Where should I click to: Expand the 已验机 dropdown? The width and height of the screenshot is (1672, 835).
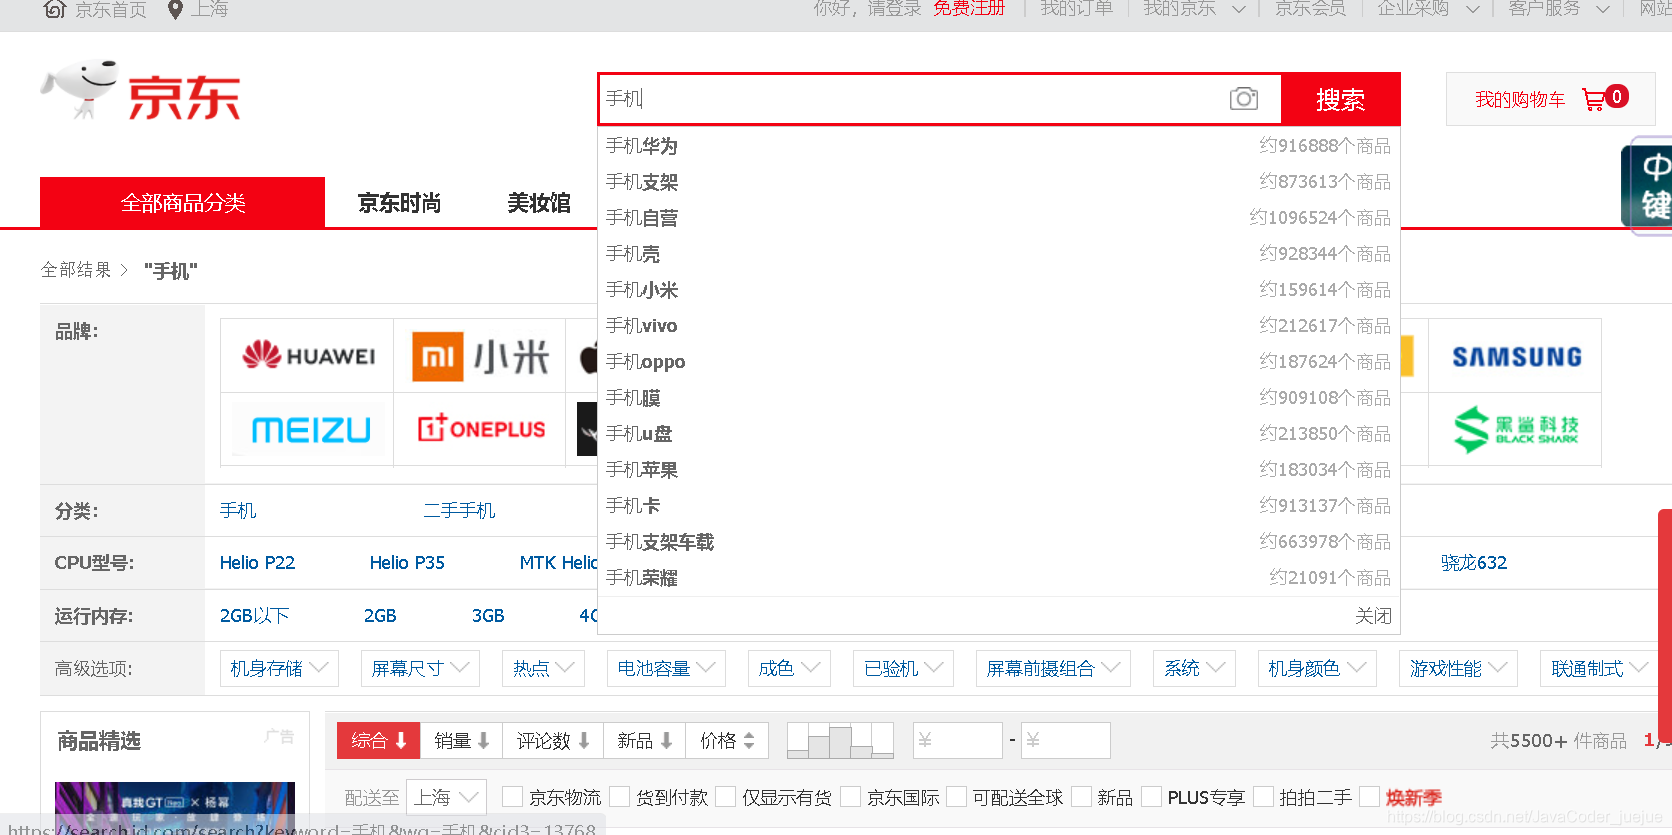pyautogui.click(x=903, y=668)
